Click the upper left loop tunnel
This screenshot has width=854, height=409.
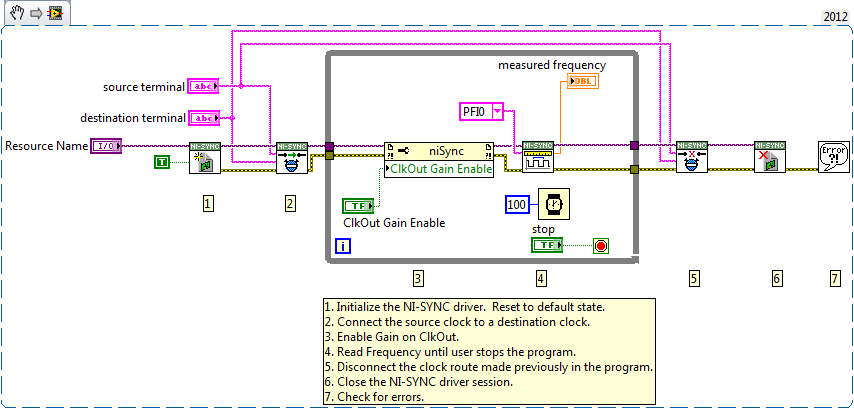(x=330, y=146)
